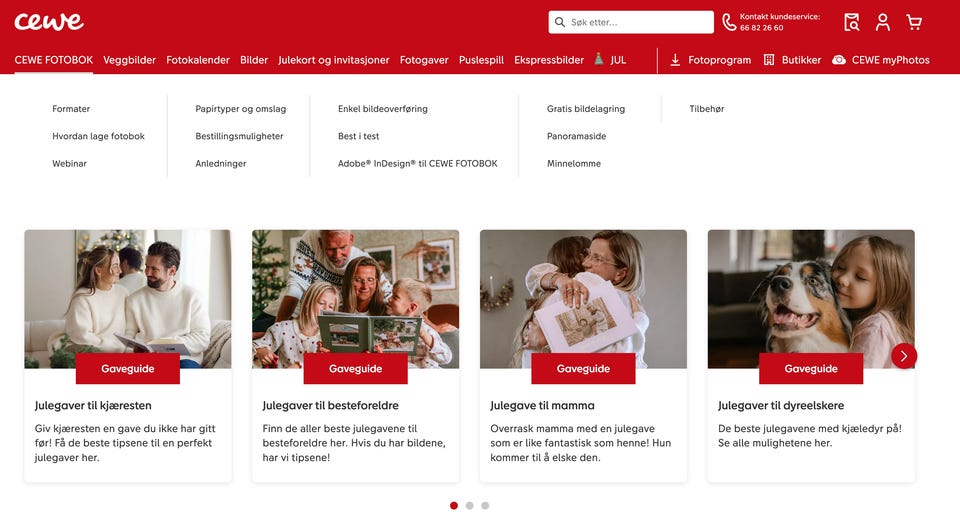960x531 pixels.
Task: Select the third carousel dot
Action: tap(485, 505)
